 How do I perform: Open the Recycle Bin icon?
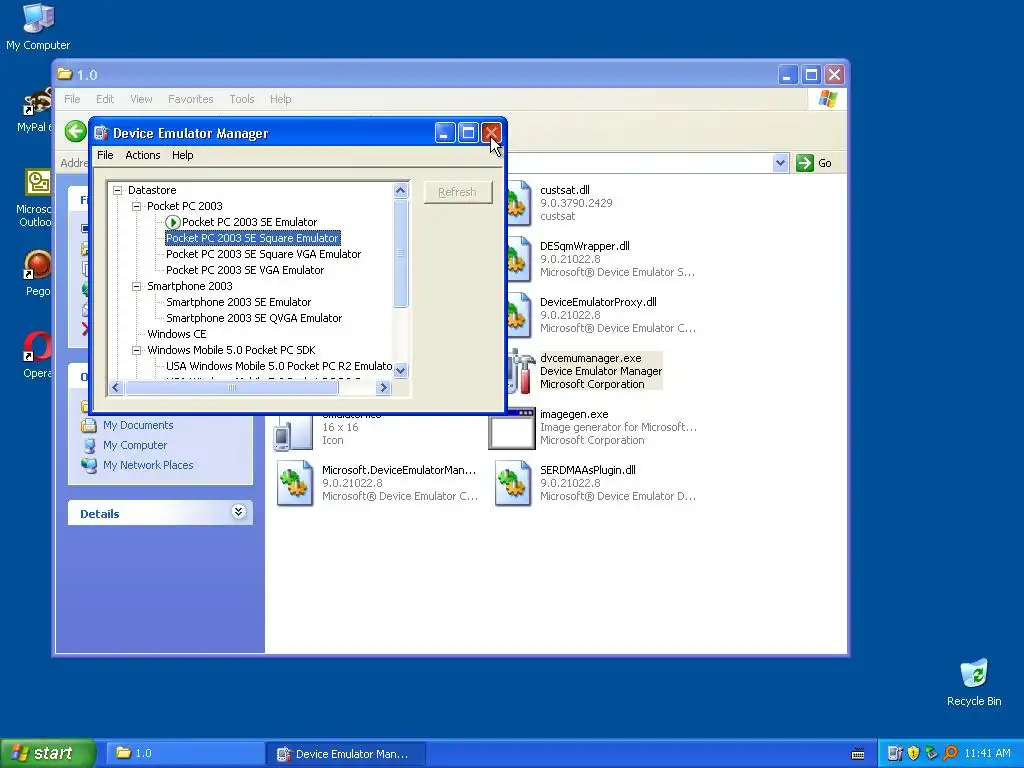click(974, 682)
